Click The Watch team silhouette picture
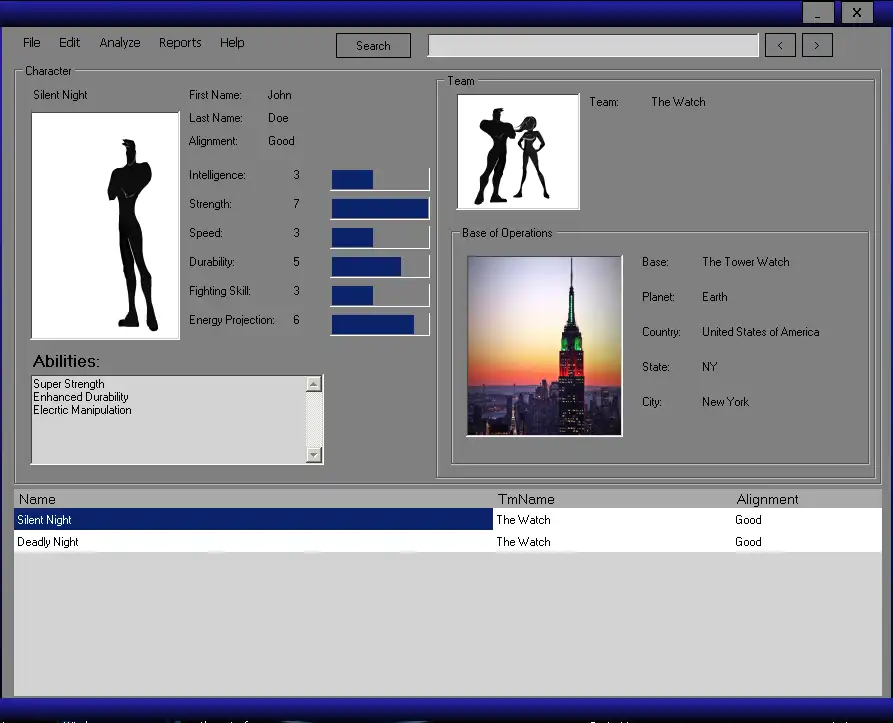The width and height of the screenshot is (893, 723). pyautogui.click(x=518, y=152)
